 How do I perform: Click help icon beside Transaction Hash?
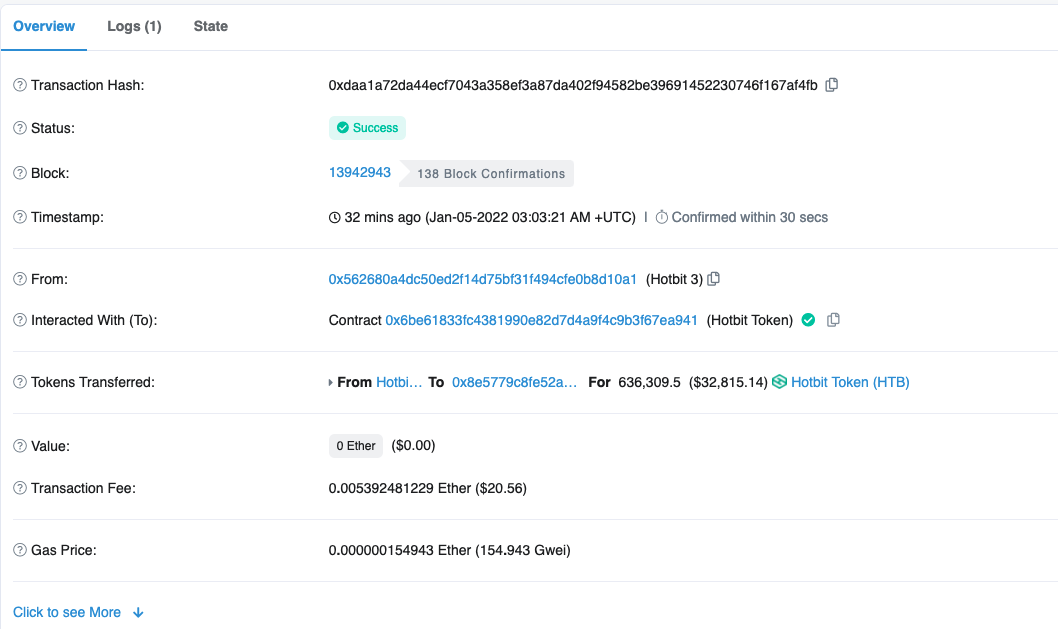(x=20, y=85)
